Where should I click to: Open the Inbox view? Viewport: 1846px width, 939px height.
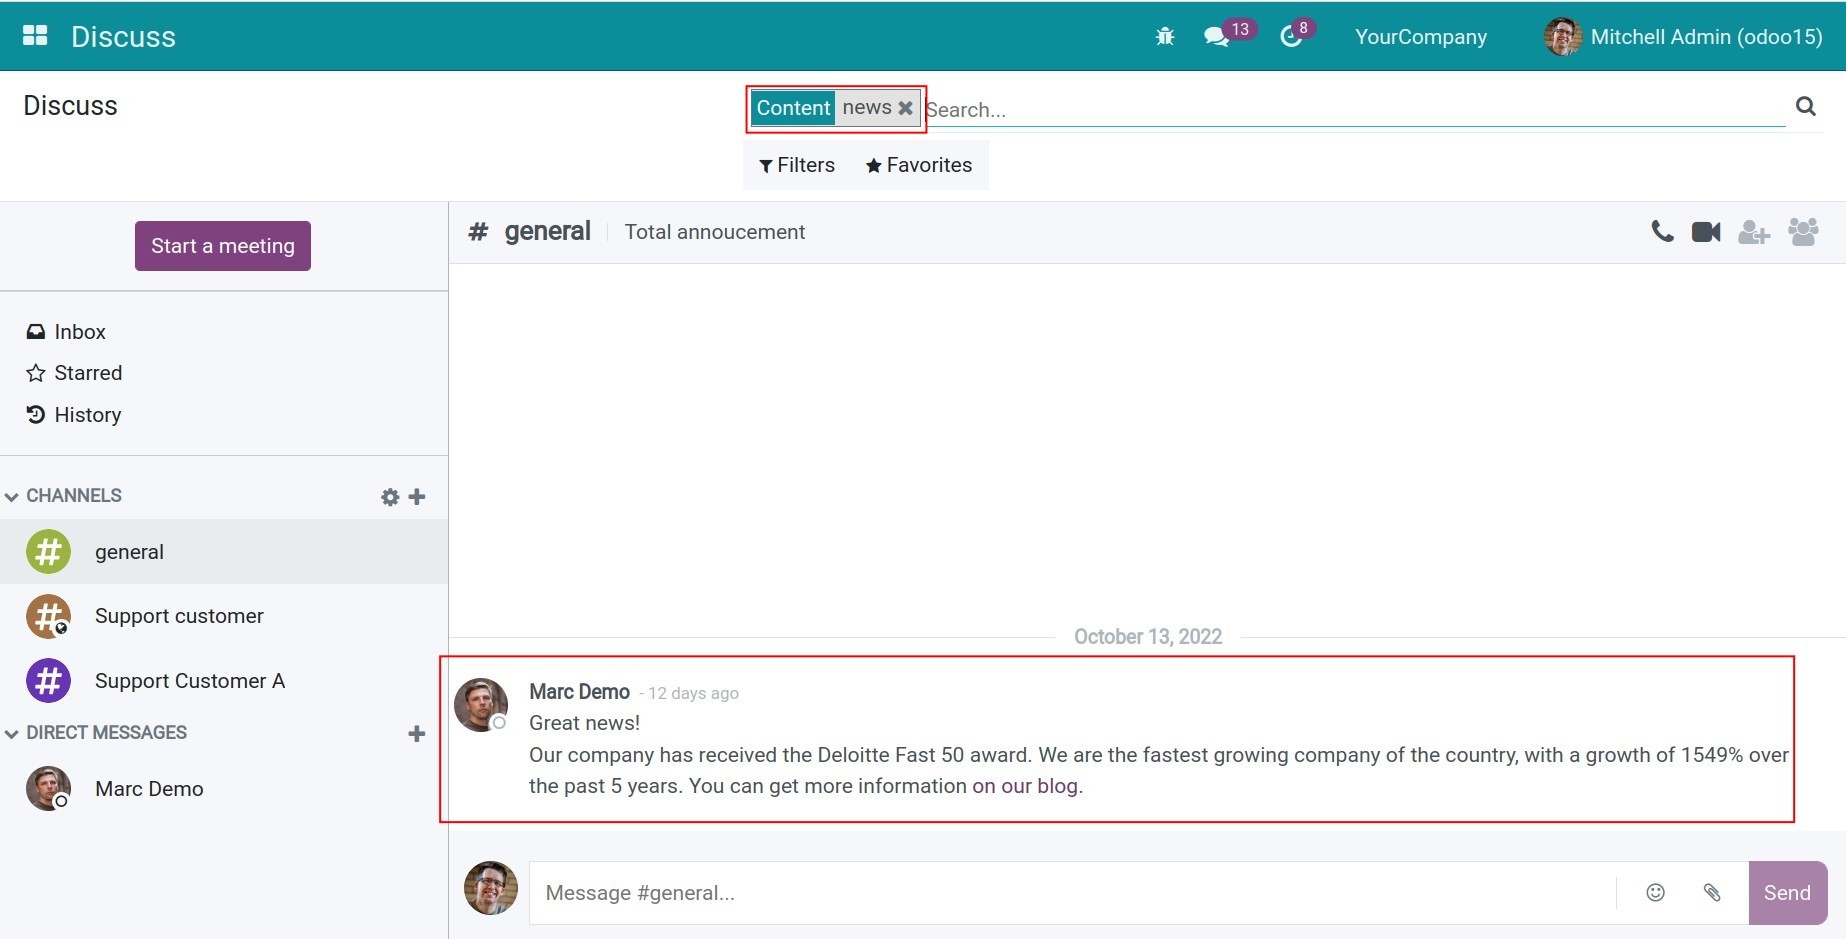click(80, 331)
